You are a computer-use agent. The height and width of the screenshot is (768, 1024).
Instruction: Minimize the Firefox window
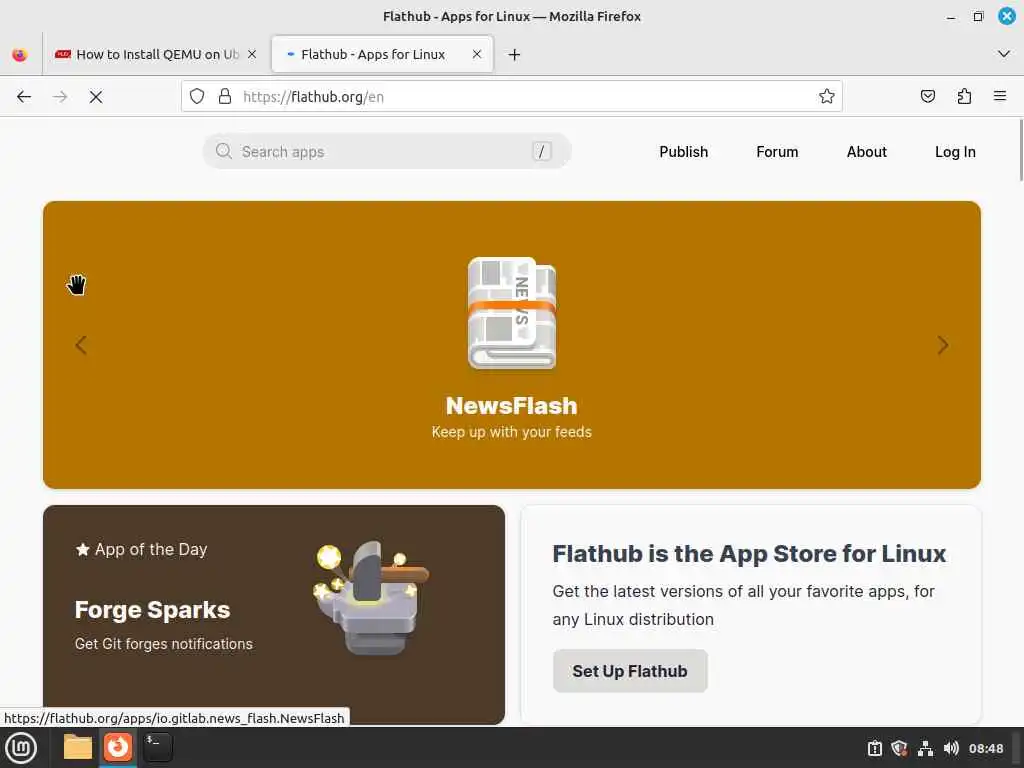951,17
